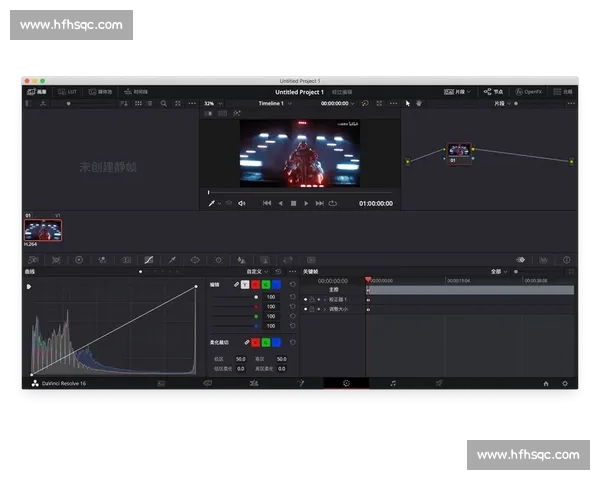600x480 pixels.
Task: Open the LUT browser
Action: click(67, 92)
